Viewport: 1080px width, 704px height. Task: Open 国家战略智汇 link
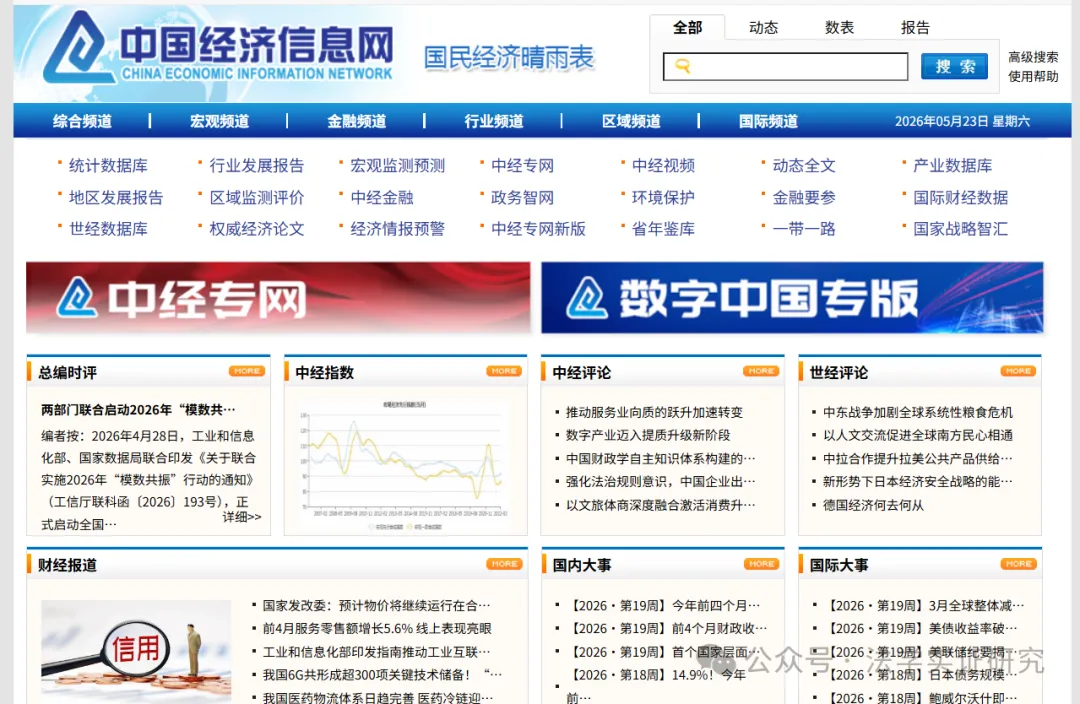pyautogui.click(x=960, y=229)
